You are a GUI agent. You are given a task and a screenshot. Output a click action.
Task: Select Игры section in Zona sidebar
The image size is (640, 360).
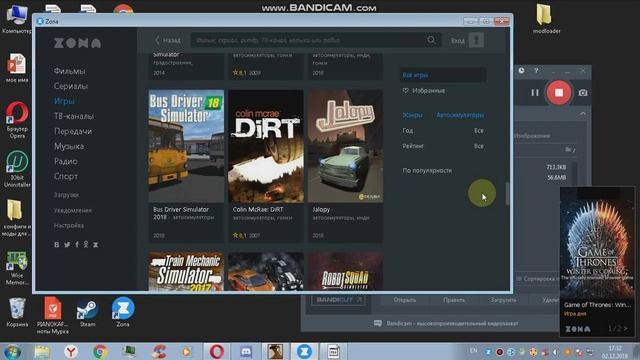[x=64, y=101]
